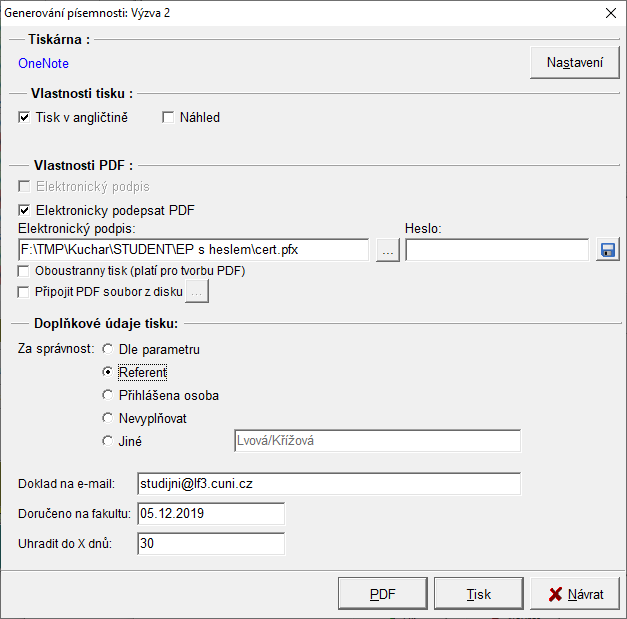Choose the Referent radio button

[108, 372]
